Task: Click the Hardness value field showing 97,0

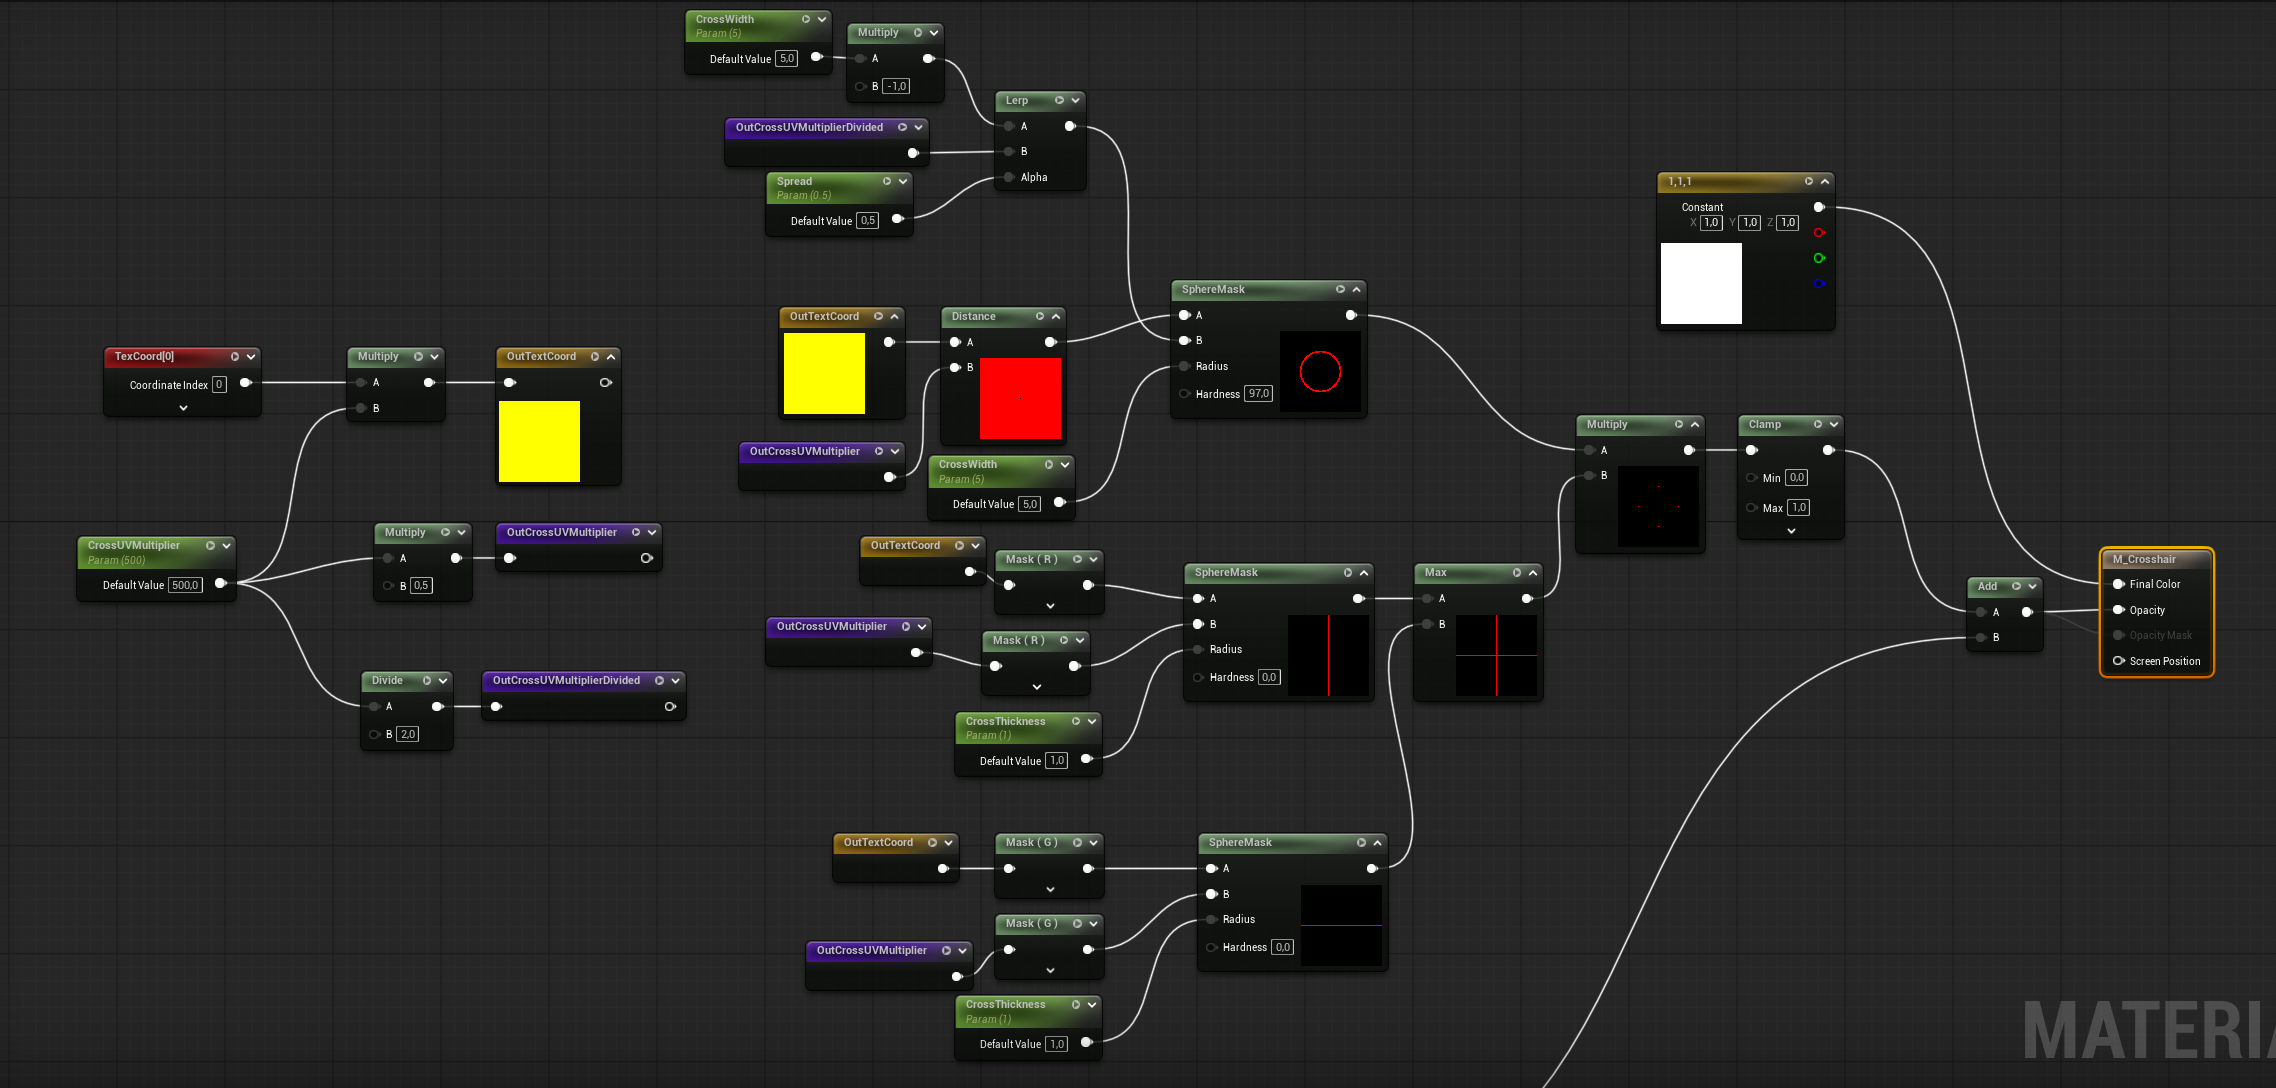Action: 1259,394
